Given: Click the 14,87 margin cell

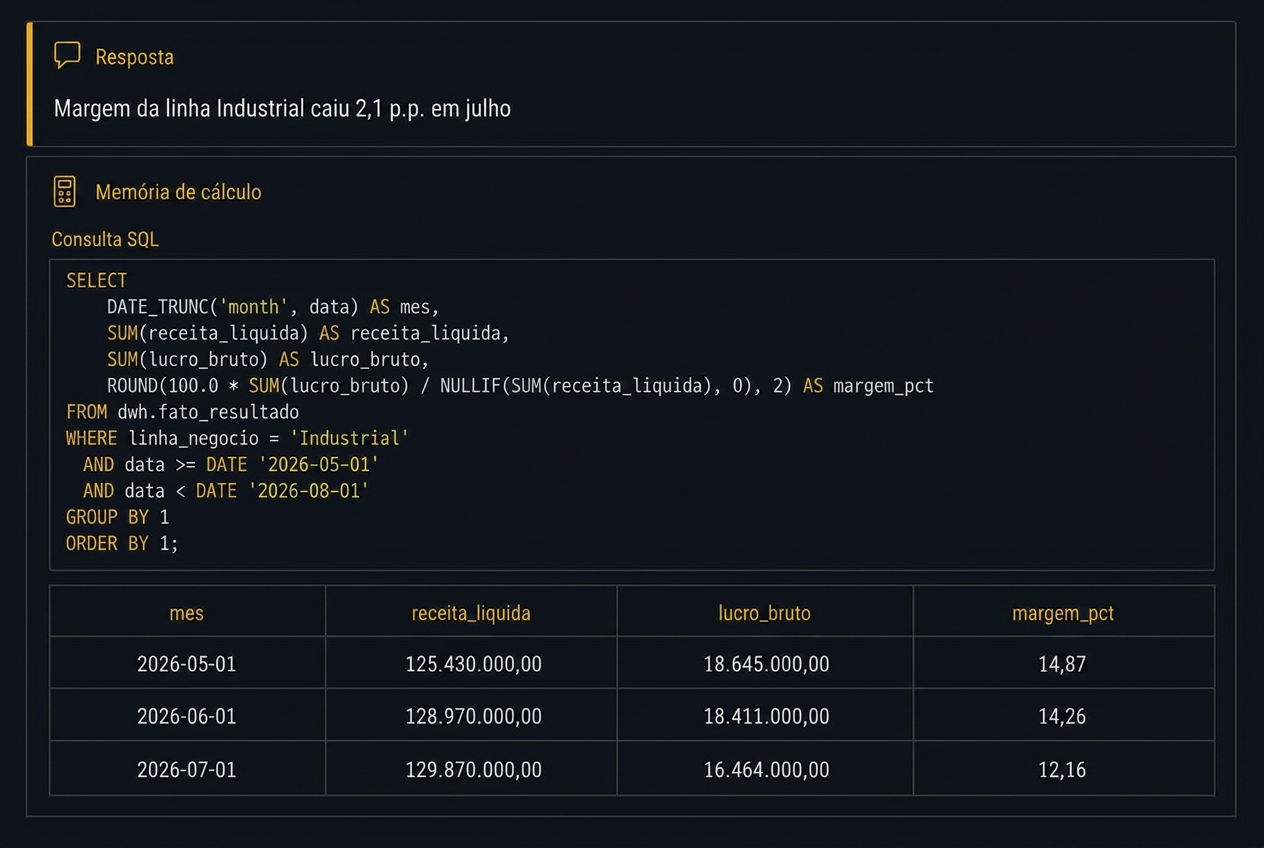Looking at the screenshot, I should point(1063,663).
